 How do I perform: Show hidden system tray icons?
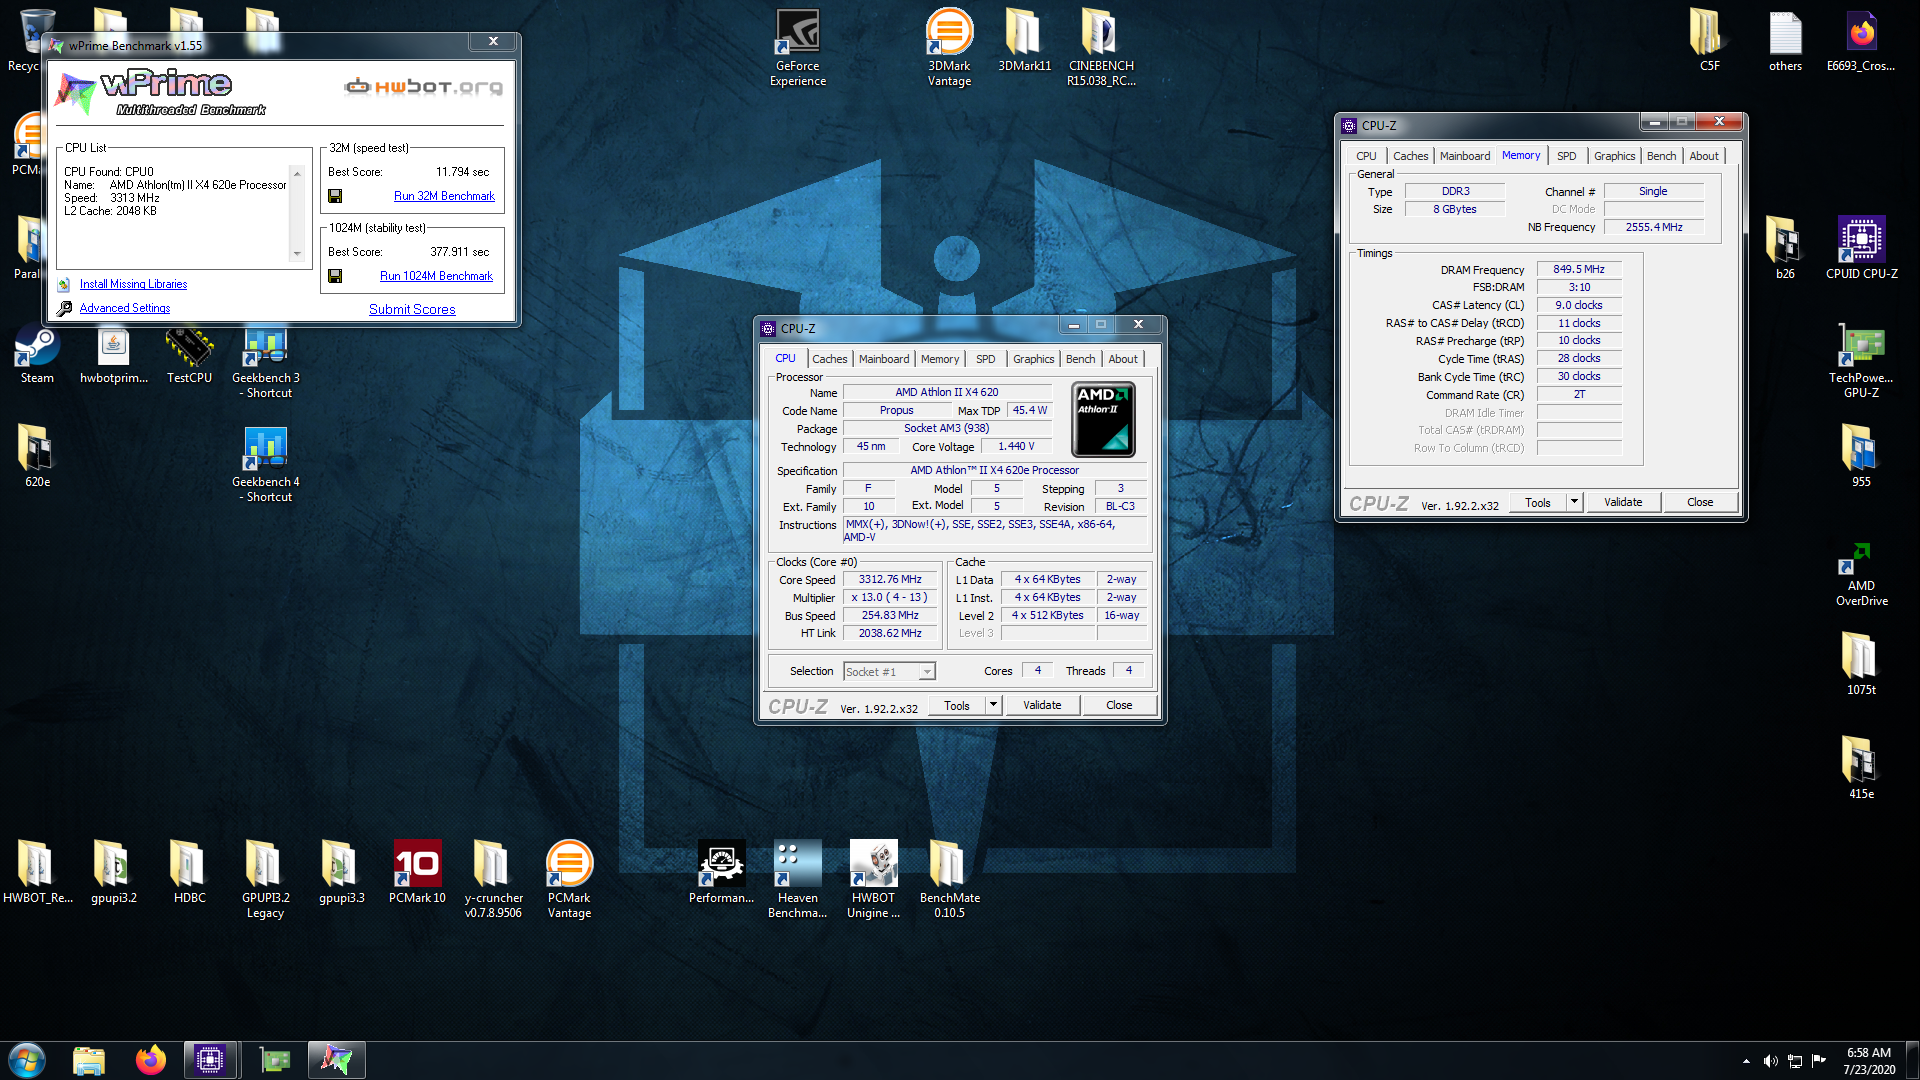[x=1746, y=1061]
